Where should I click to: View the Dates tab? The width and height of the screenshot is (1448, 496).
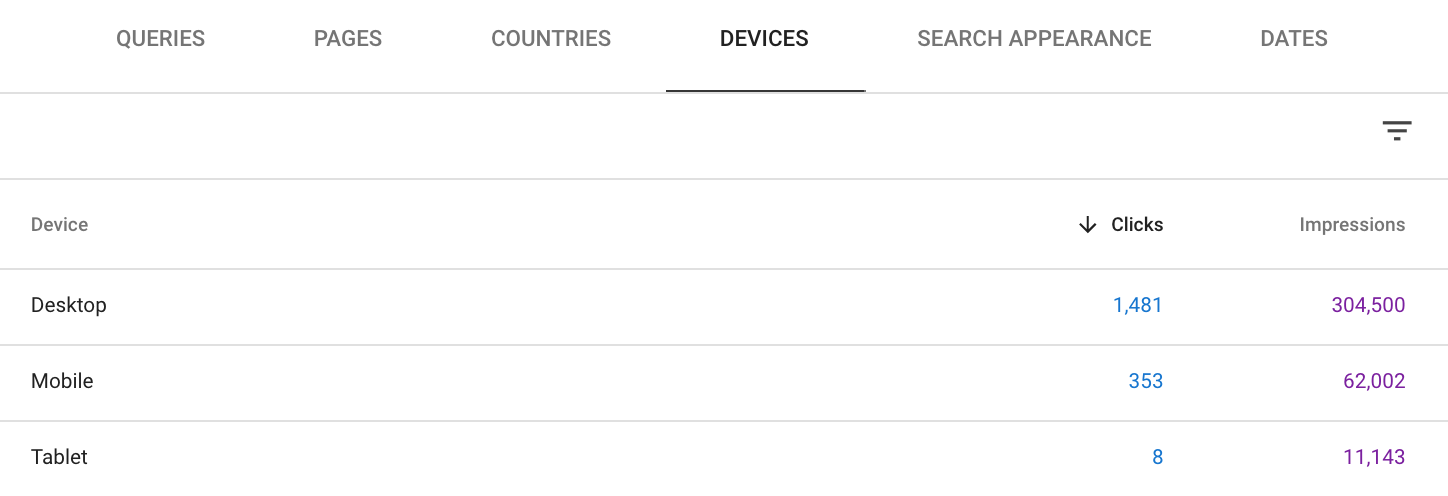[x=1294, y=39]
